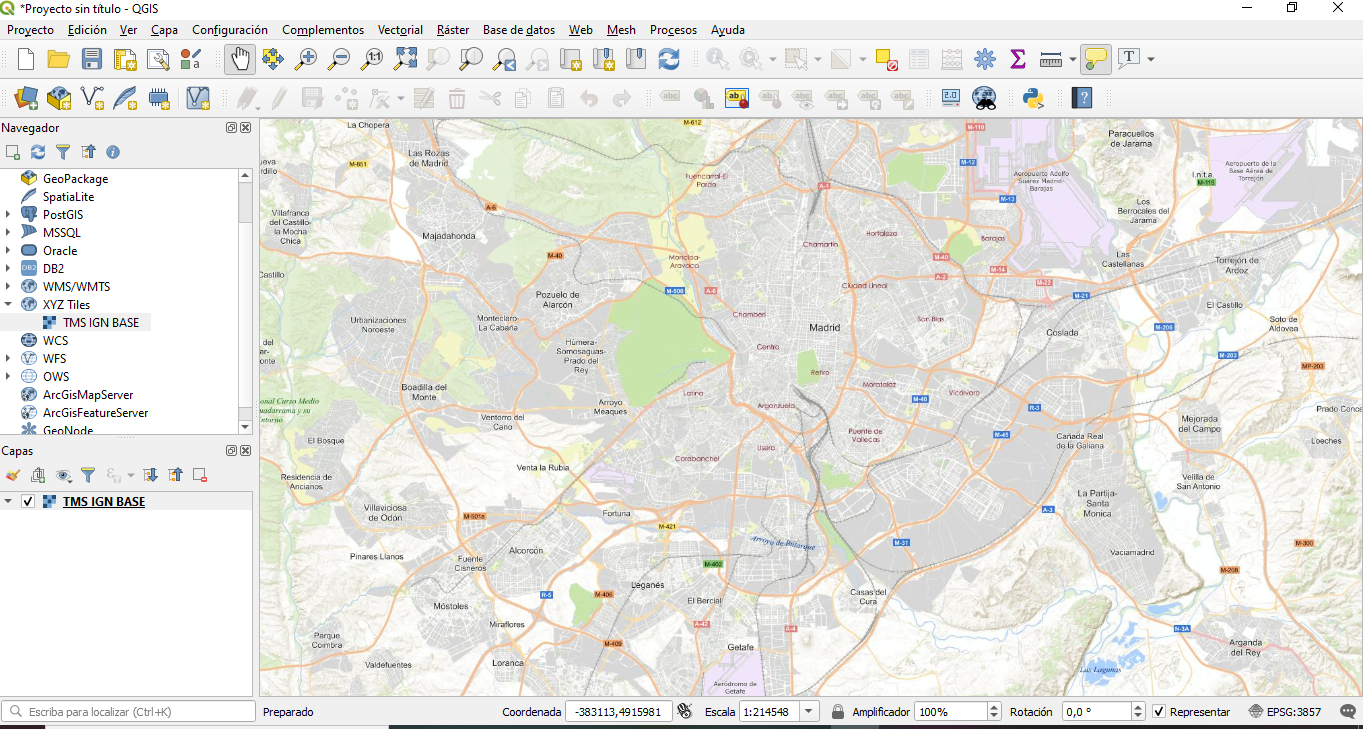
Task: Click the Refresh icon in Navegador panel
Action: pos(38,152)
